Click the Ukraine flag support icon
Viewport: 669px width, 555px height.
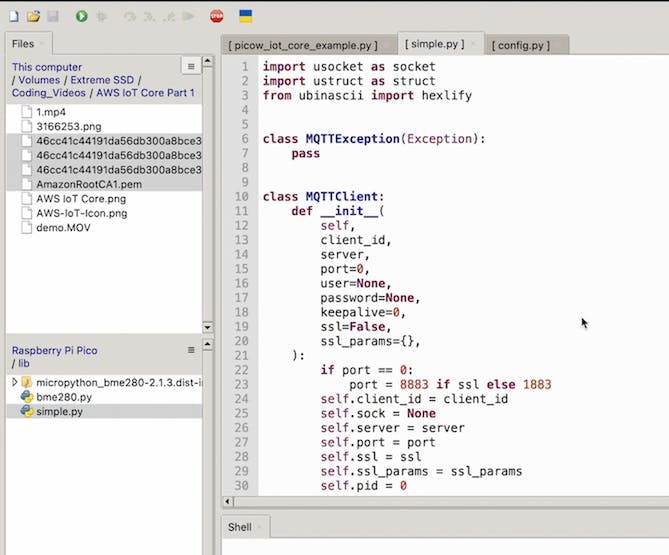245,16
